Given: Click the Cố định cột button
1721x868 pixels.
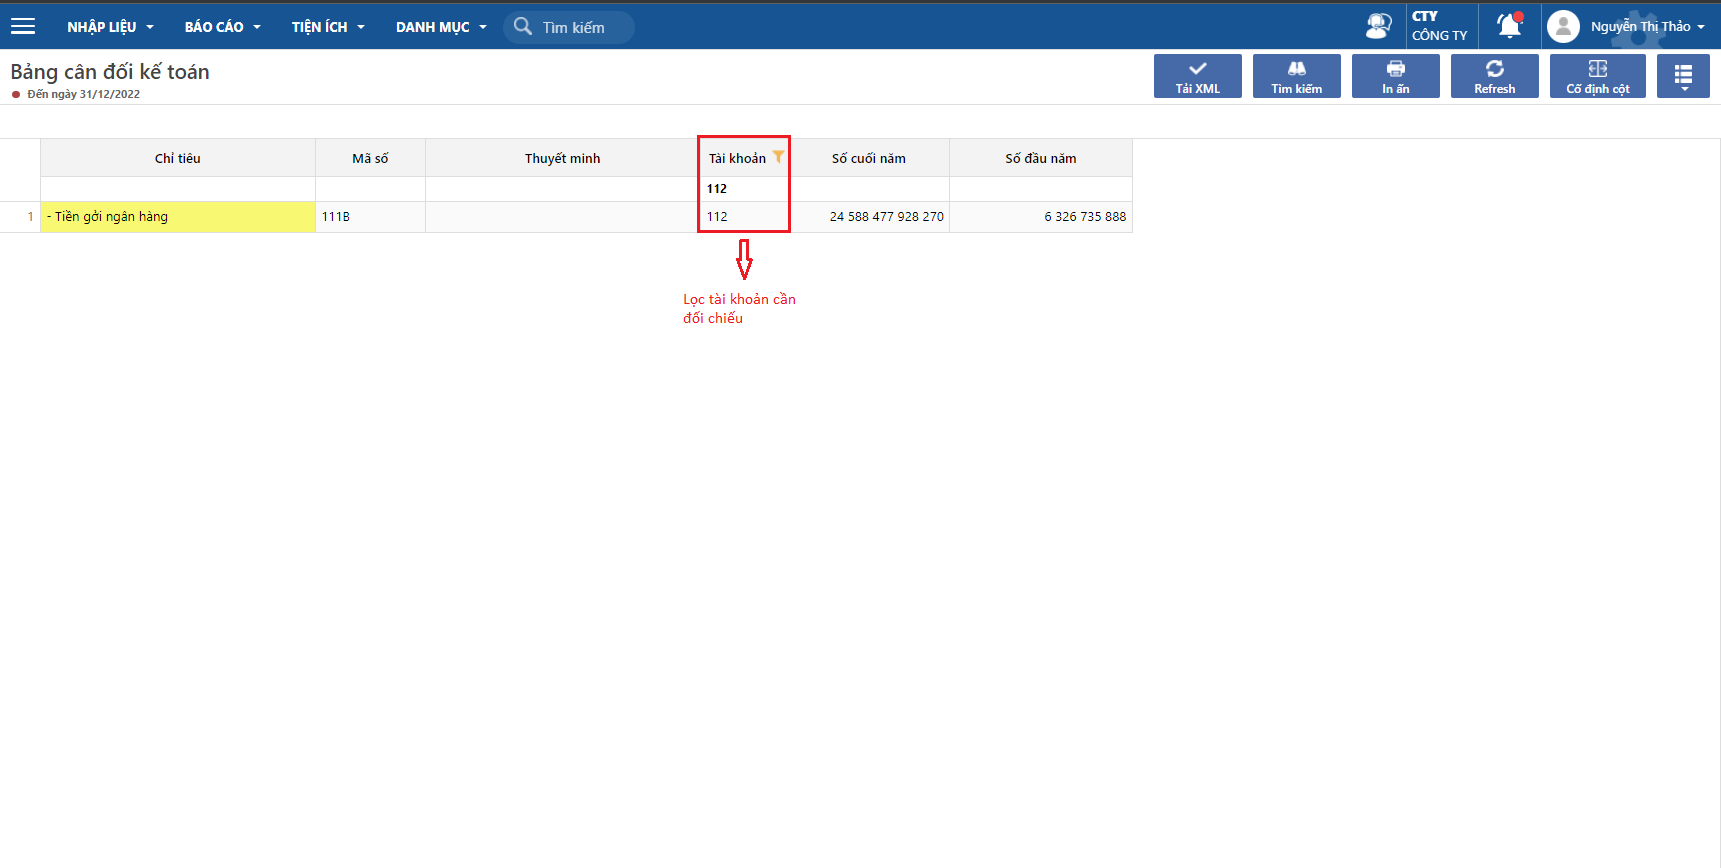Looking at the screenshot, I should [x=1597, y=76].
